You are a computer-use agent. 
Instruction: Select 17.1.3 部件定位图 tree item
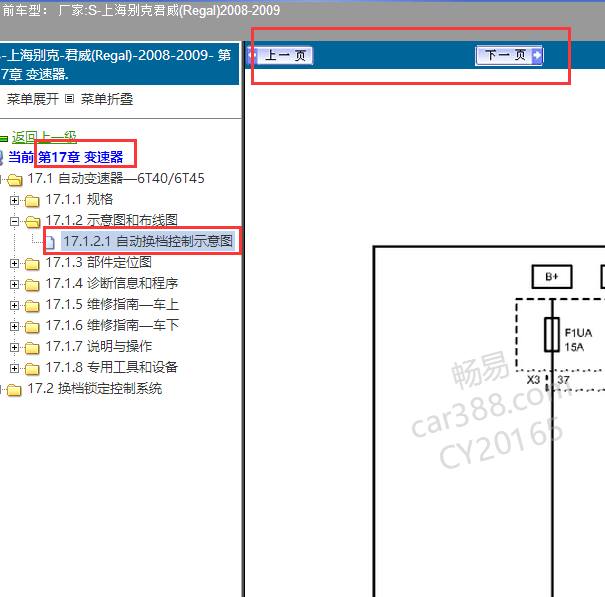98,262
